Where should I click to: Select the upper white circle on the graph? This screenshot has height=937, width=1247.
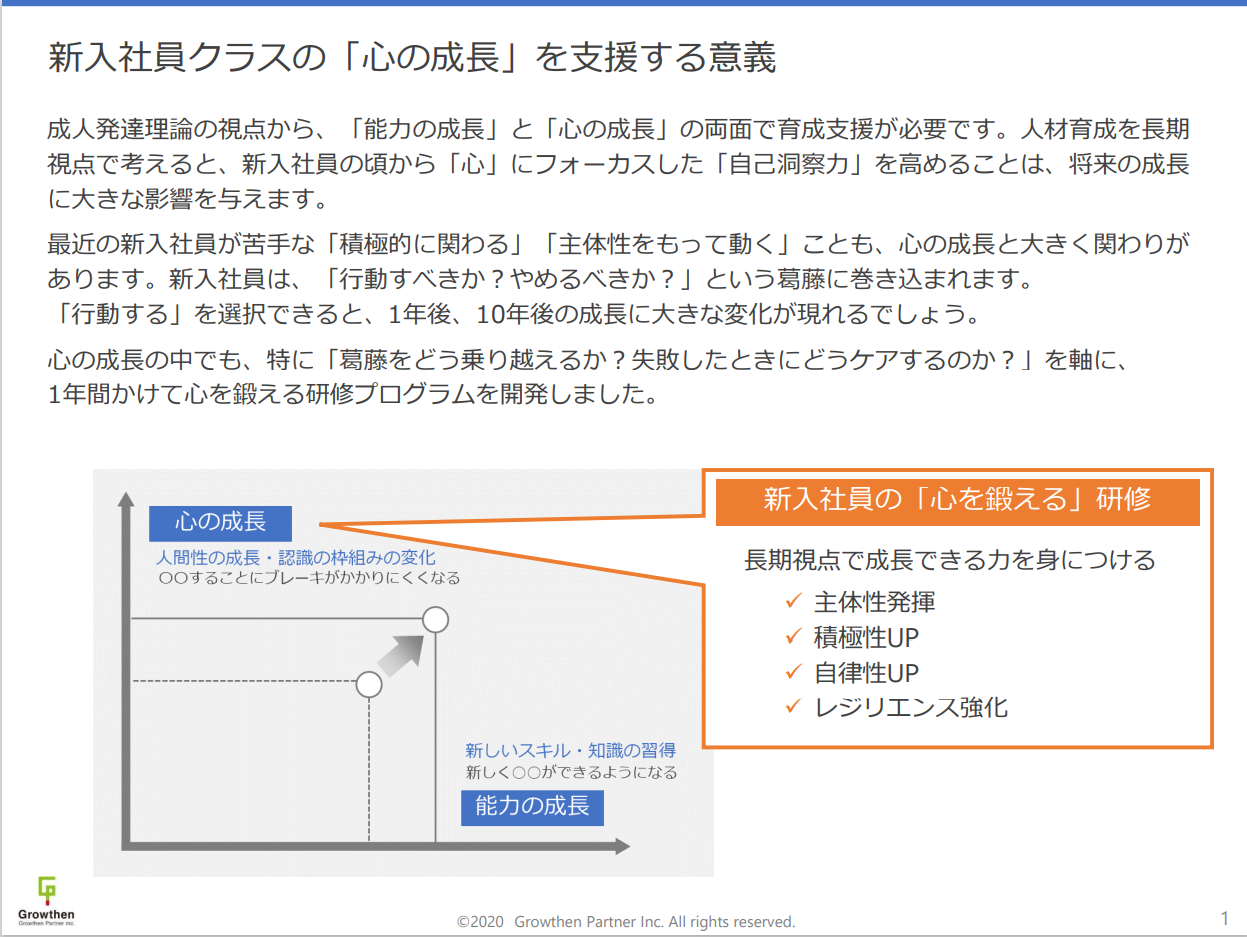[435, 620]
